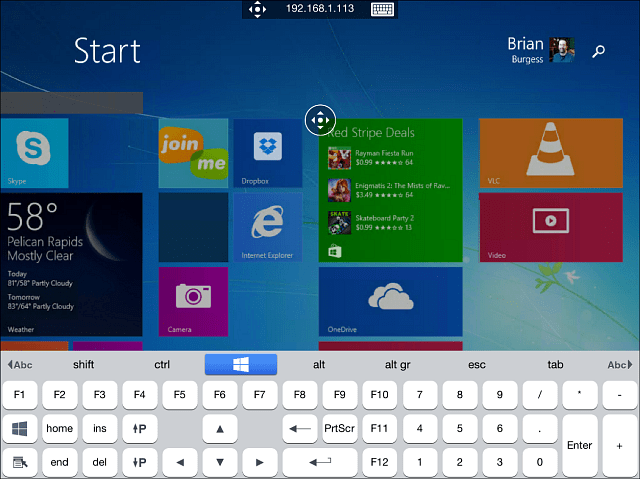Tap the down arrow key
Viewport: 640px width, 479px height.
(220, 462)
